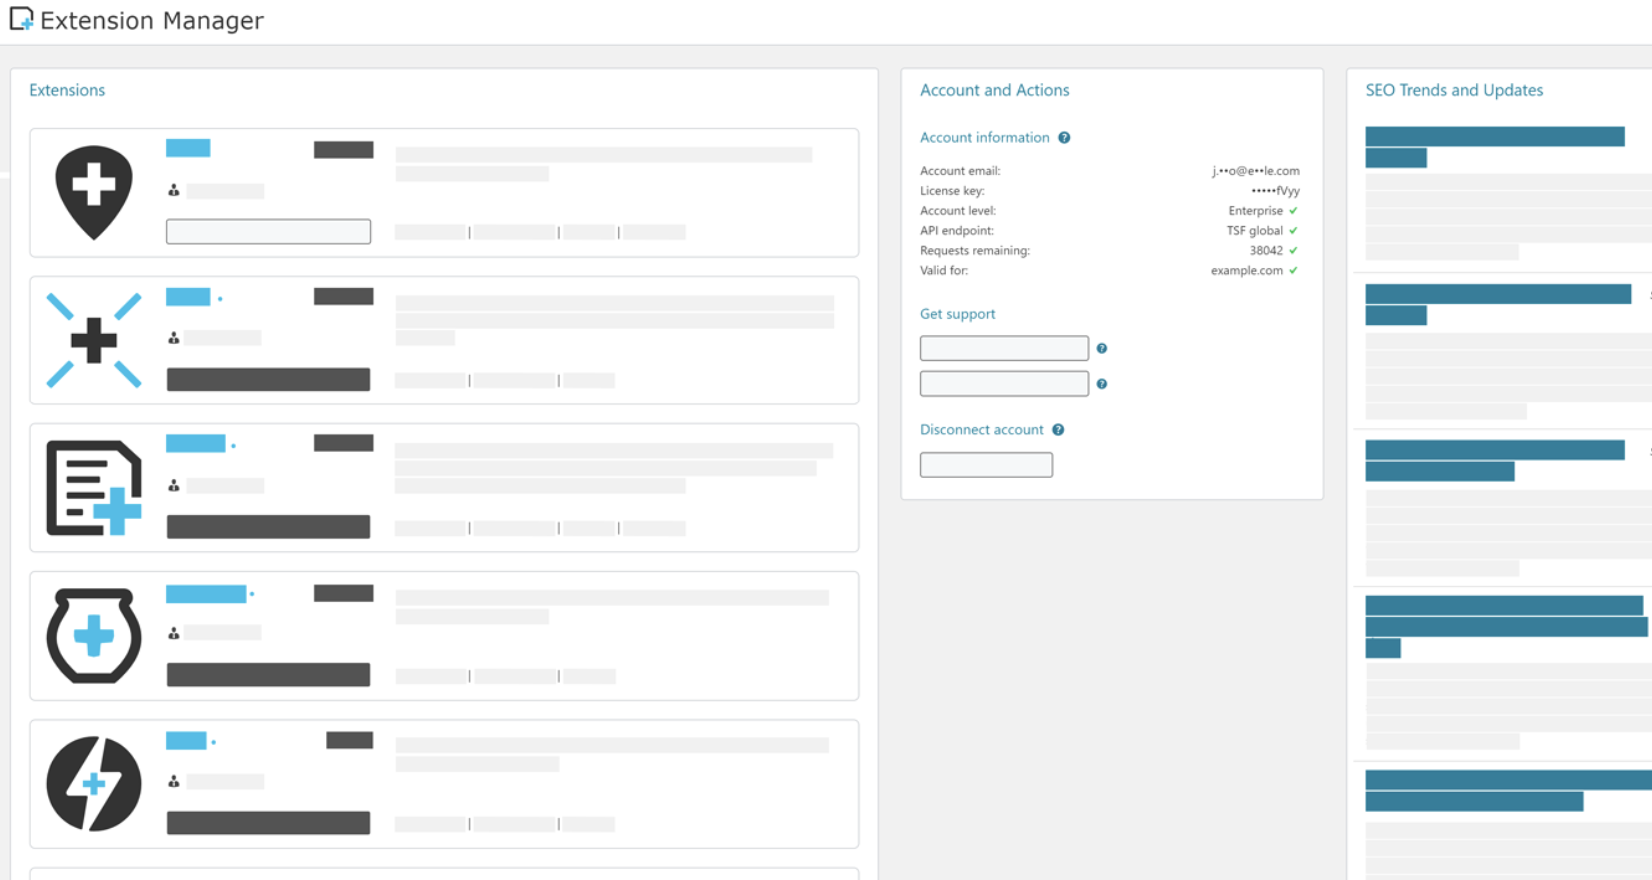The height and width of the screenshot is (880, 1652).
Task: Click the Extension Manager page title
Action: [152, 21]
